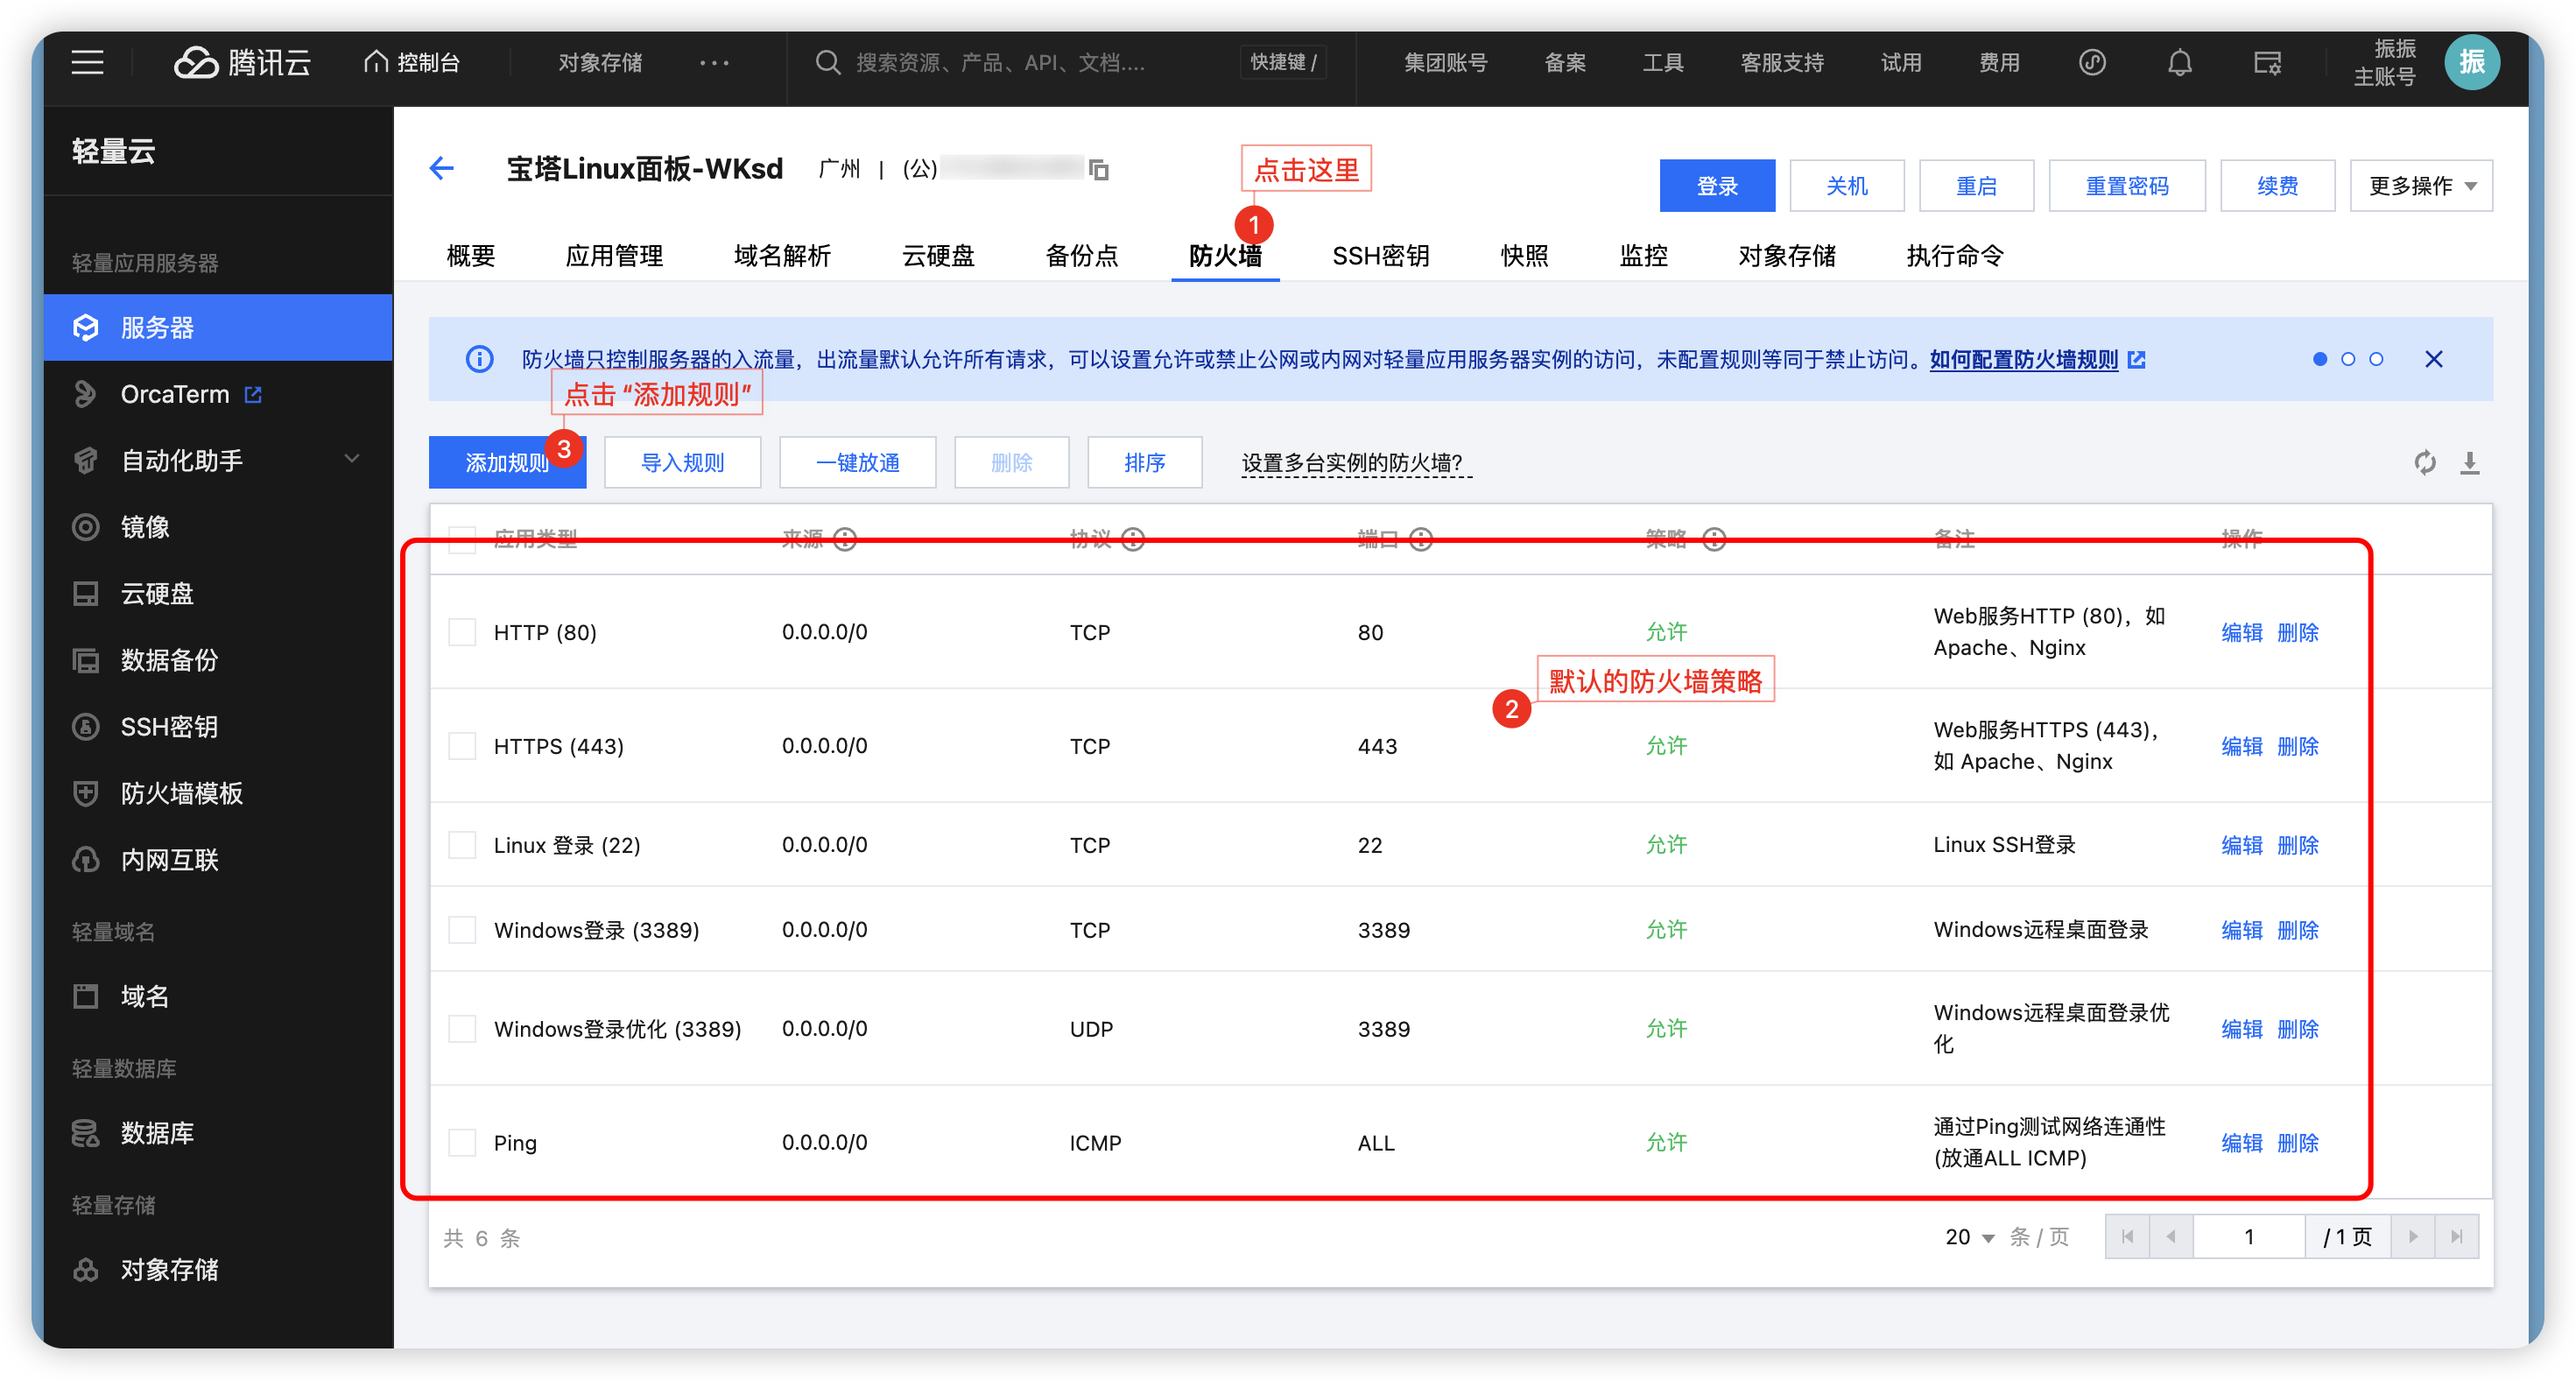Check the HTTPS (443) rule
2576x1380 pixels.
(462, 746)
